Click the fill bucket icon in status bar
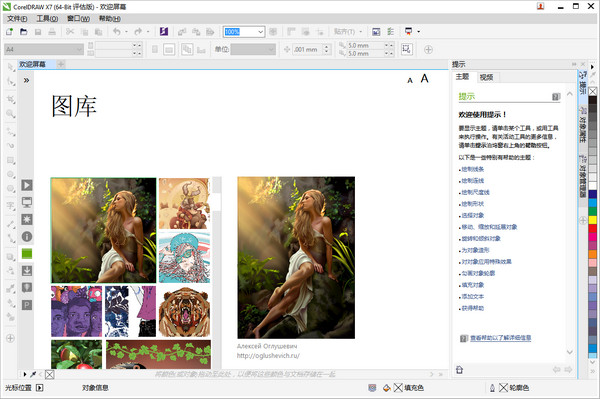600x399 pixels. coord(386,388)
